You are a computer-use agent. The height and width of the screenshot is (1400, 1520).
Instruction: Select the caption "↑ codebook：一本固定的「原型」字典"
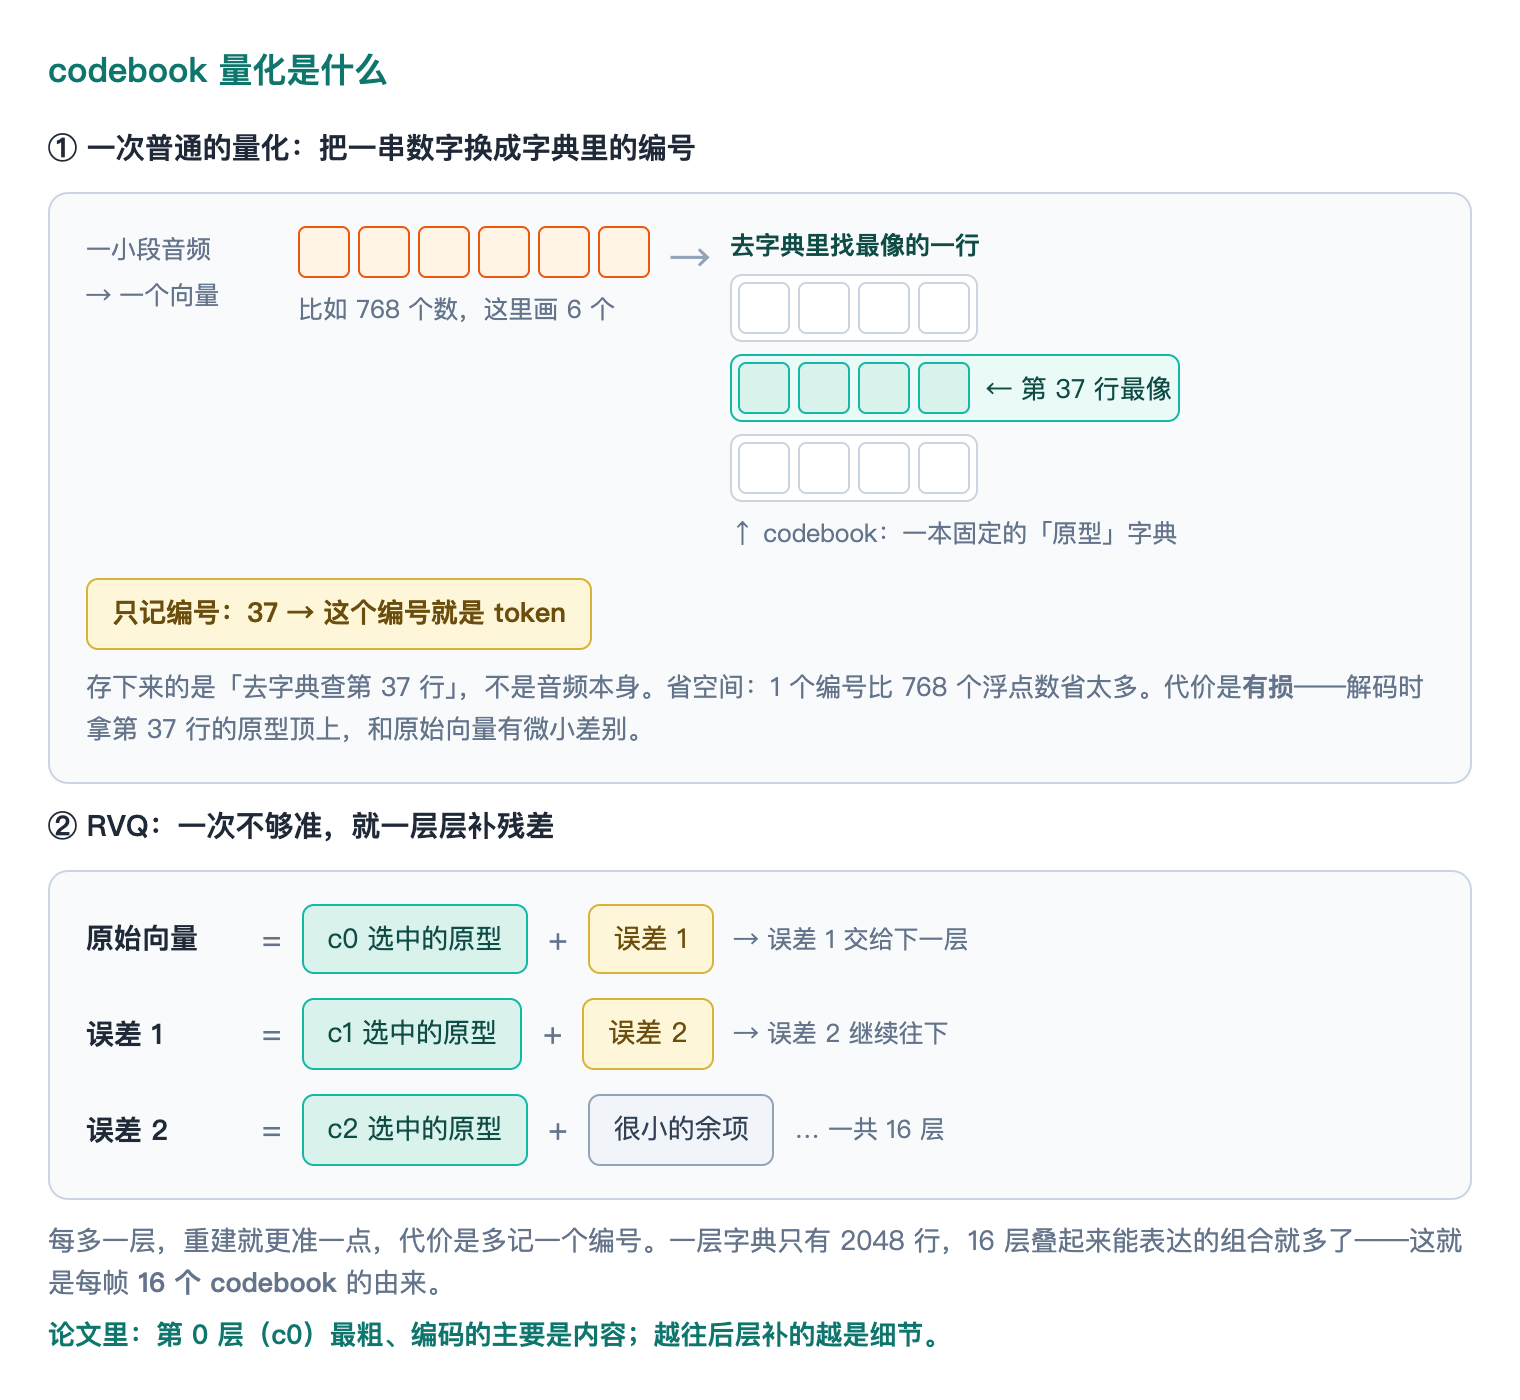(x=955, y=533)
